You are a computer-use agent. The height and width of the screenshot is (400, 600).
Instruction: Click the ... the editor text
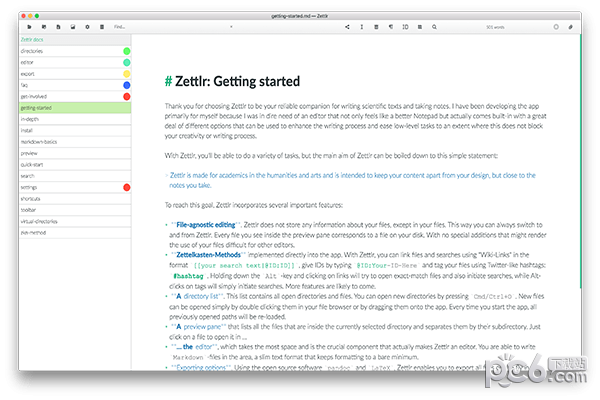point(194,347)
